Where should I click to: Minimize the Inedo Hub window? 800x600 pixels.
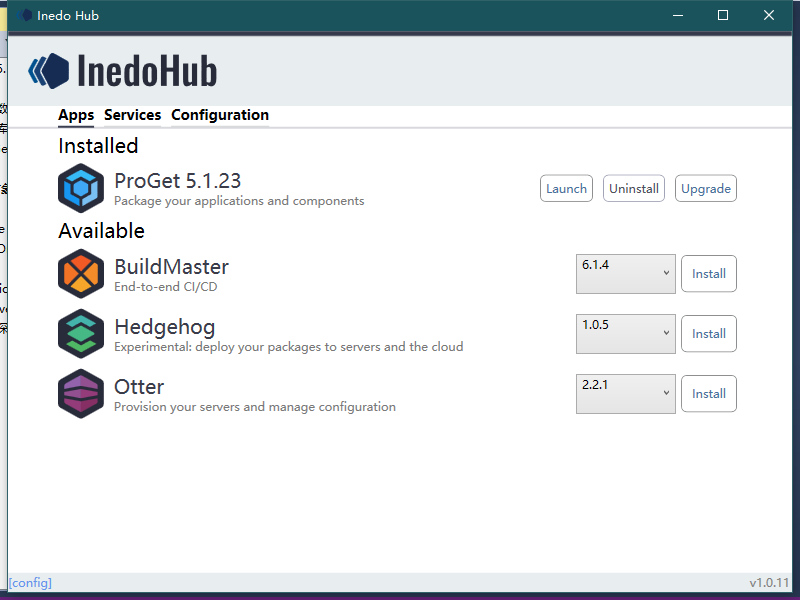678,15
